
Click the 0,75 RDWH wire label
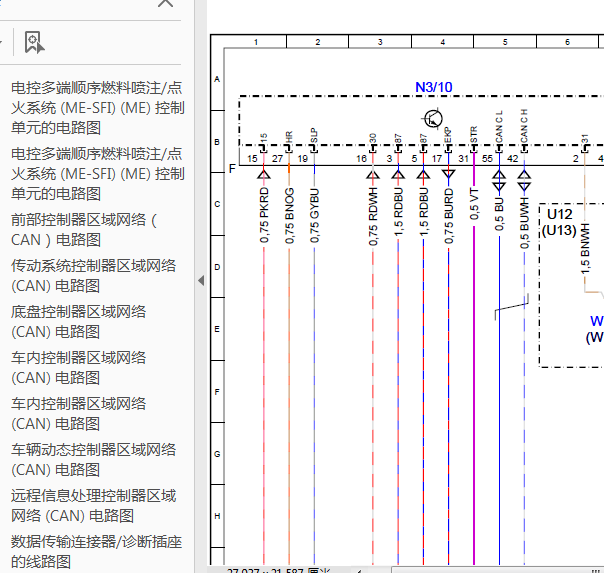pyautogui.click(x=373, y=216)
